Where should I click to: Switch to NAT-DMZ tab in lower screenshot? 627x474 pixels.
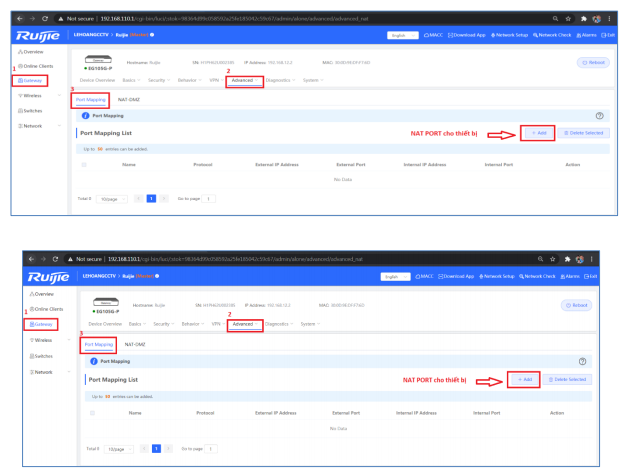[x=134, y=343]
